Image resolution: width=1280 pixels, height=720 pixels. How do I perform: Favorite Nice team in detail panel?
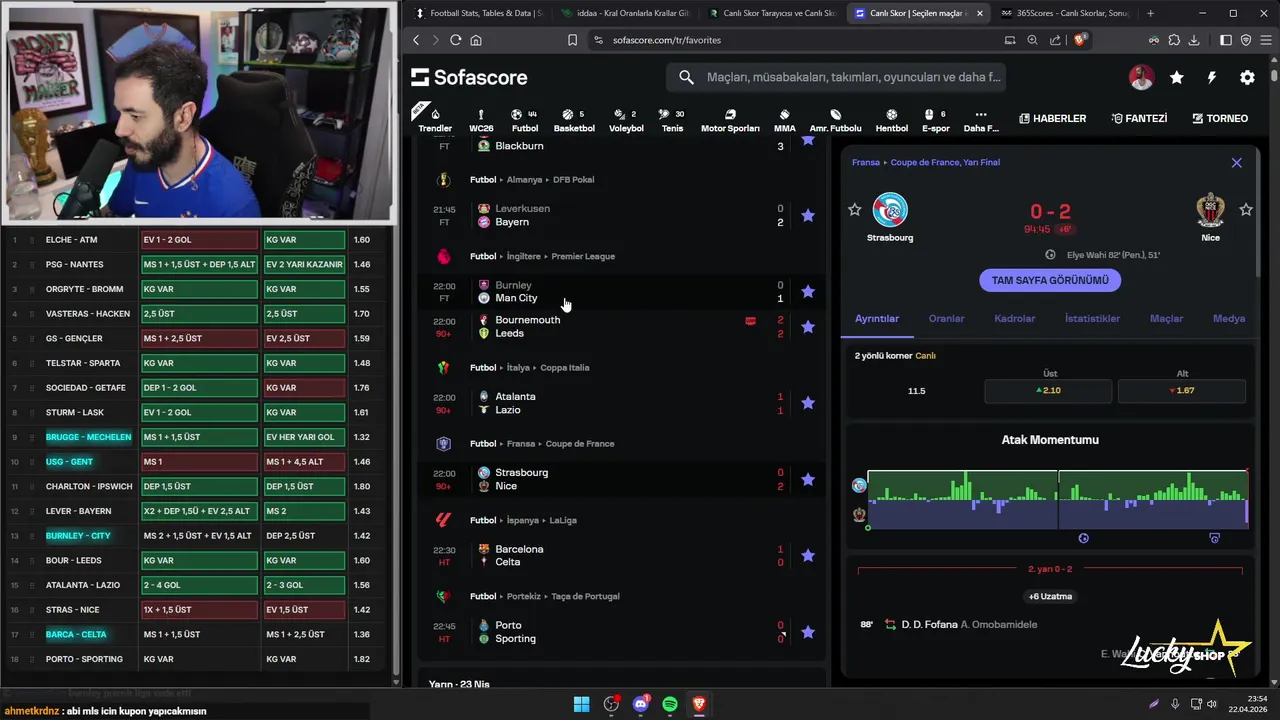(1246, 209)
